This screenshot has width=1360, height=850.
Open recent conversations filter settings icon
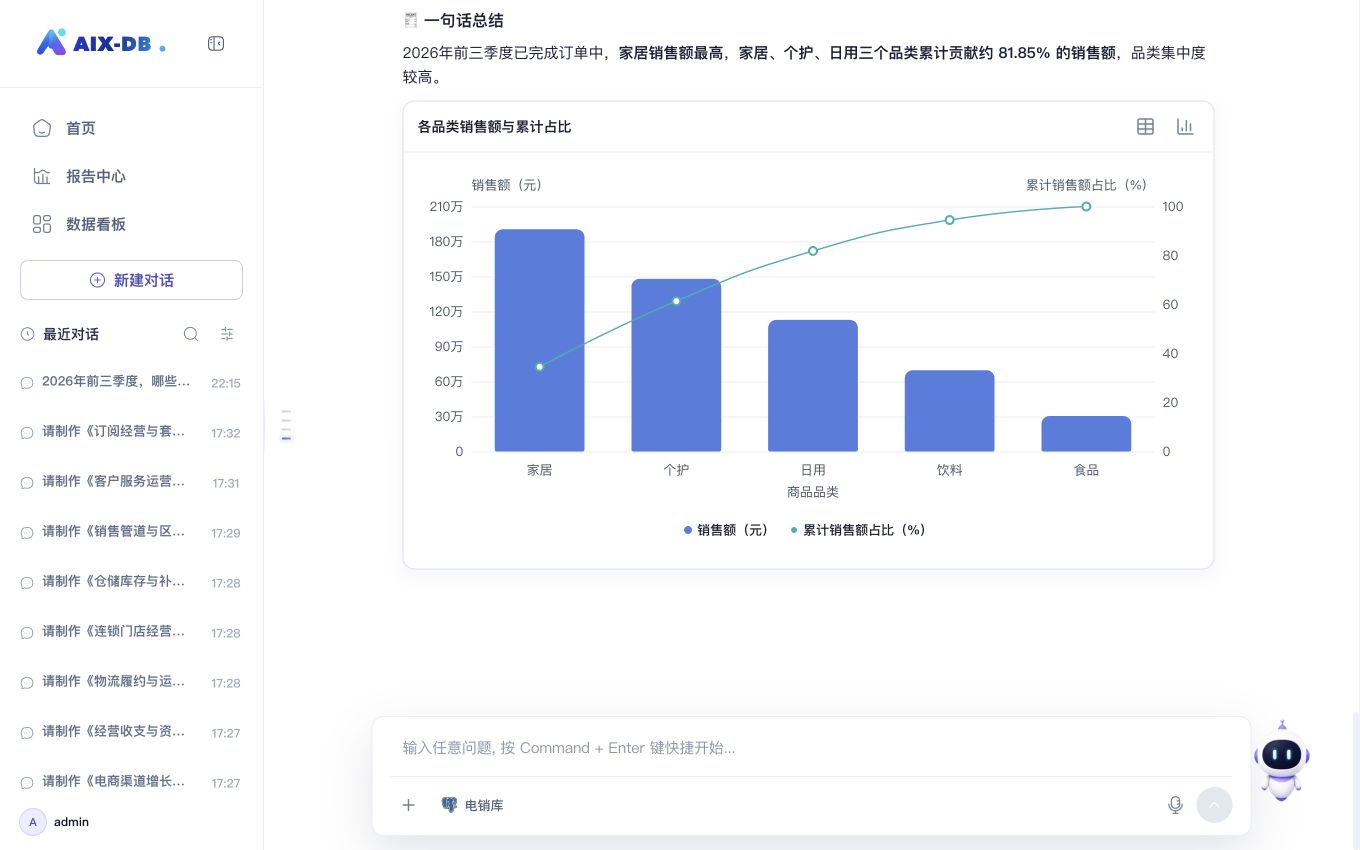pos(227,334)
